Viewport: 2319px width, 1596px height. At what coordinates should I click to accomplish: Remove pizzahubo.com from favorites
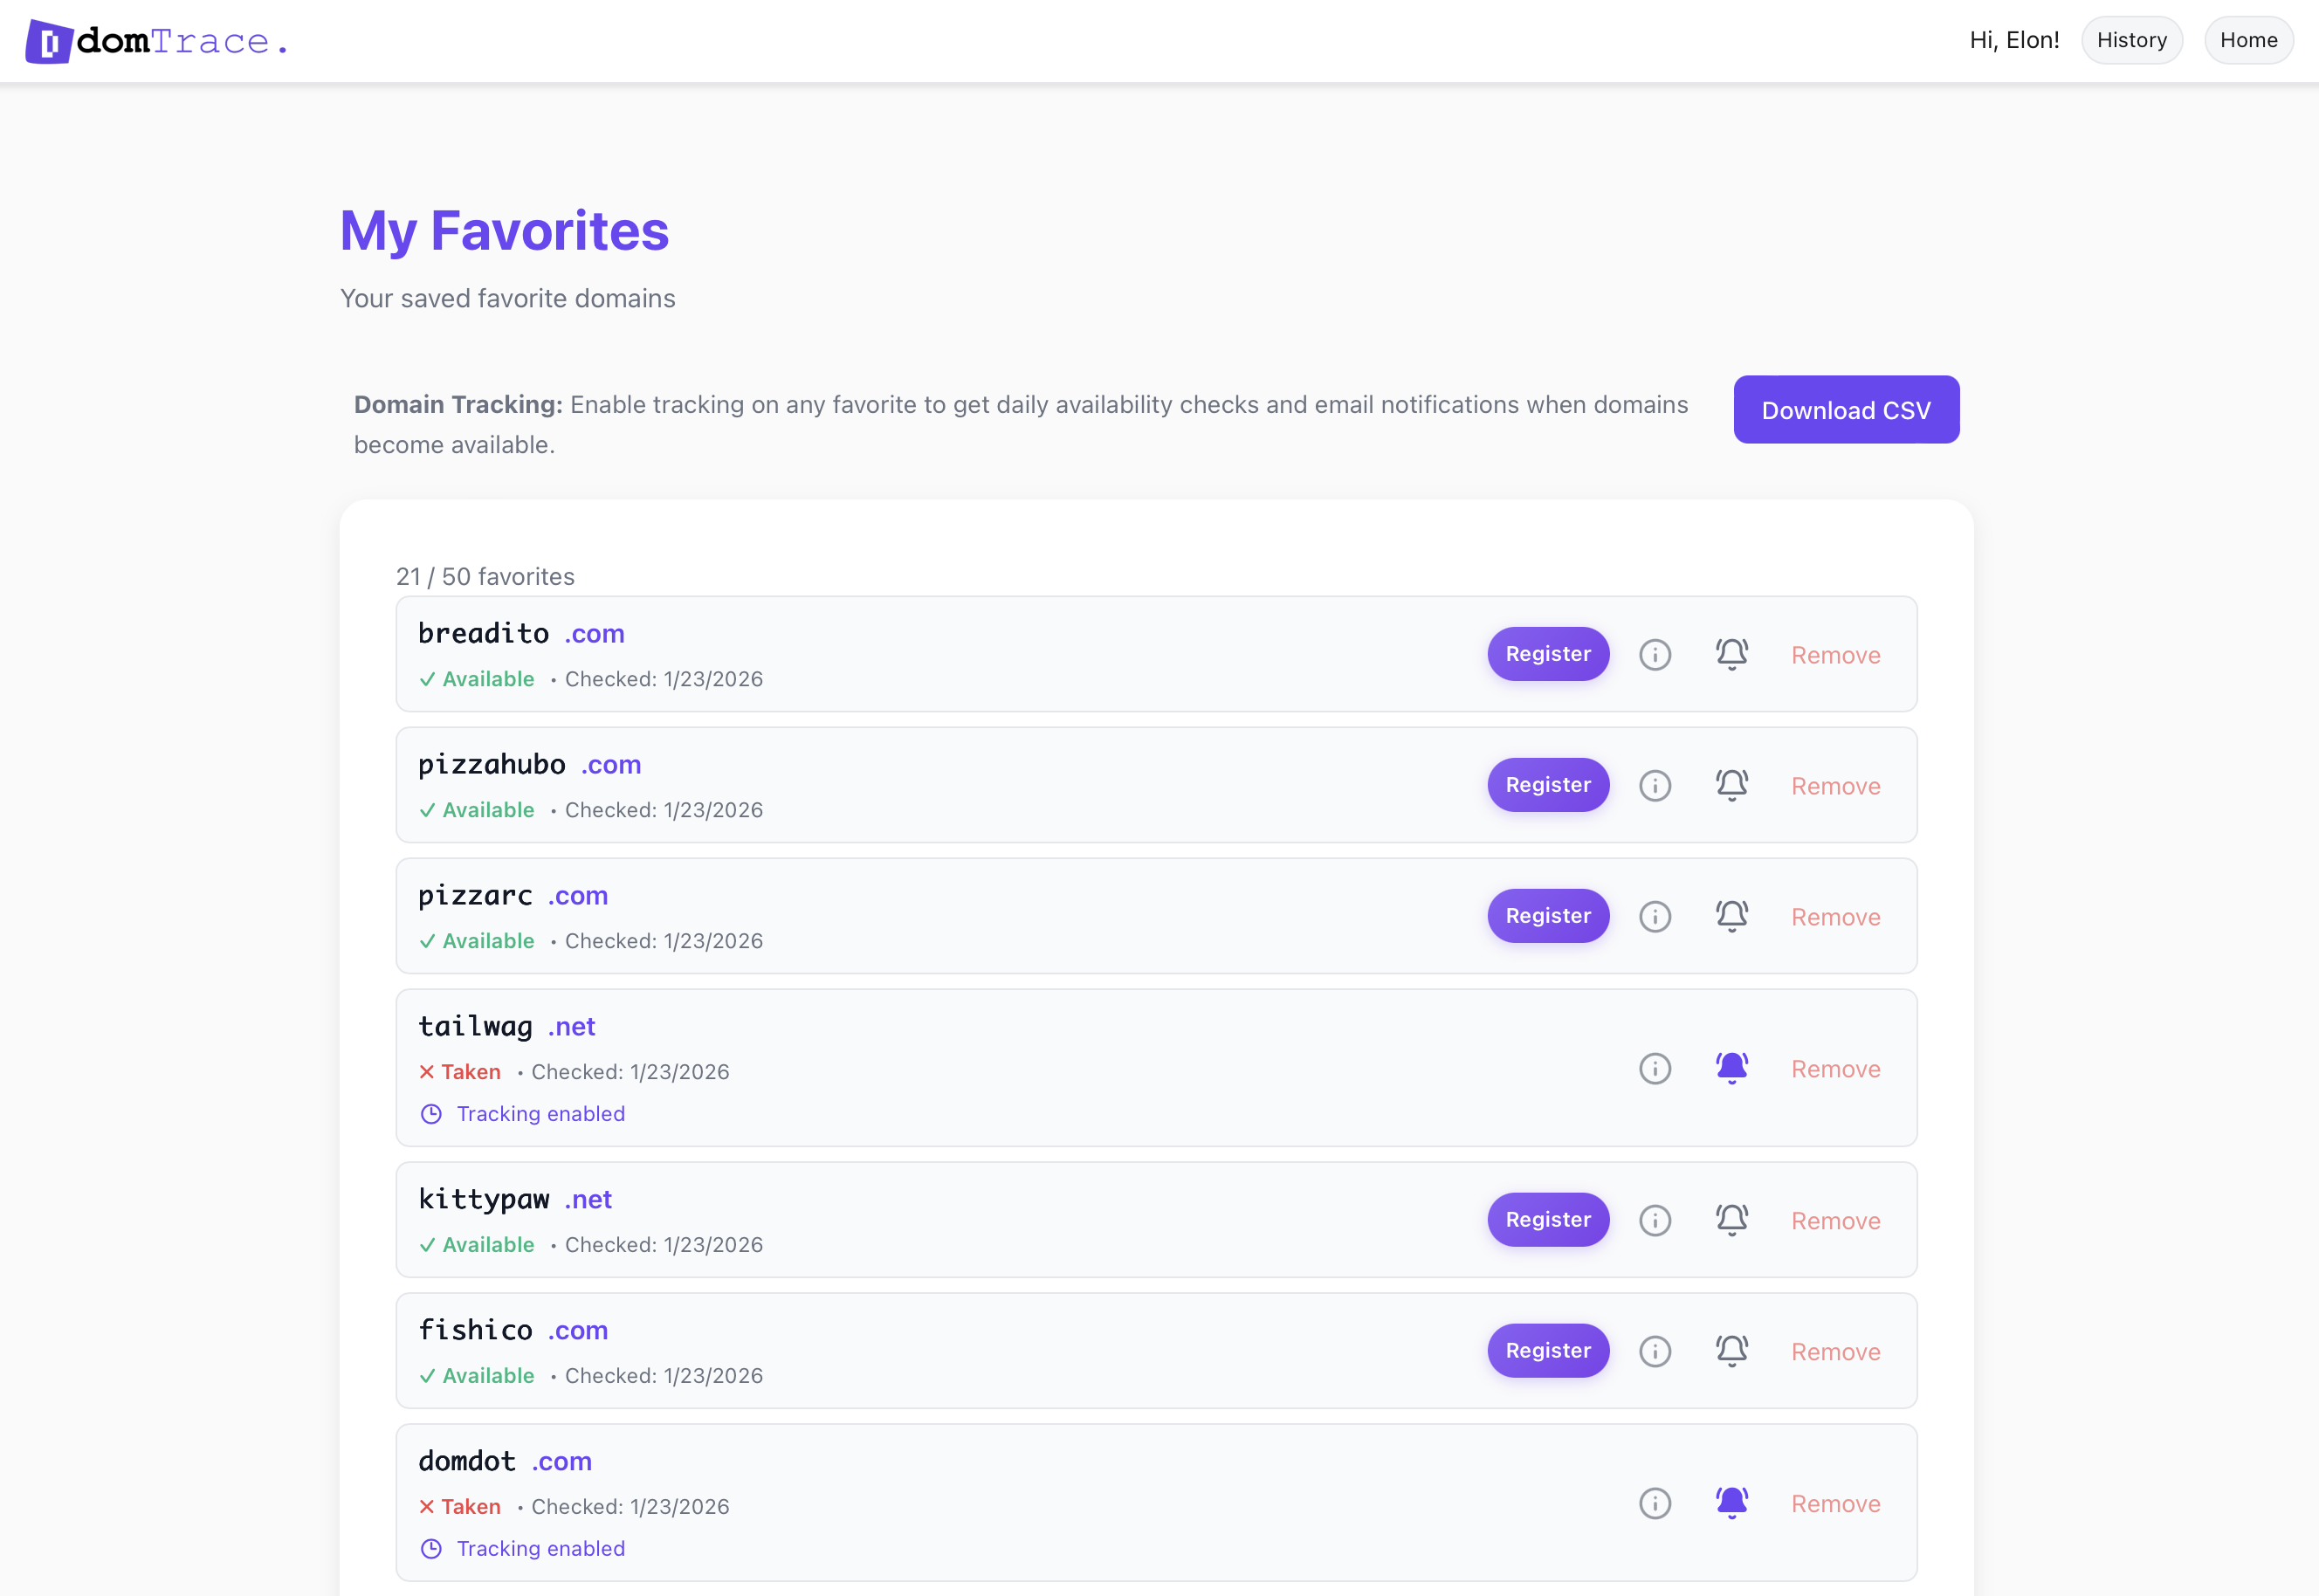click(x=1835, y=785)
